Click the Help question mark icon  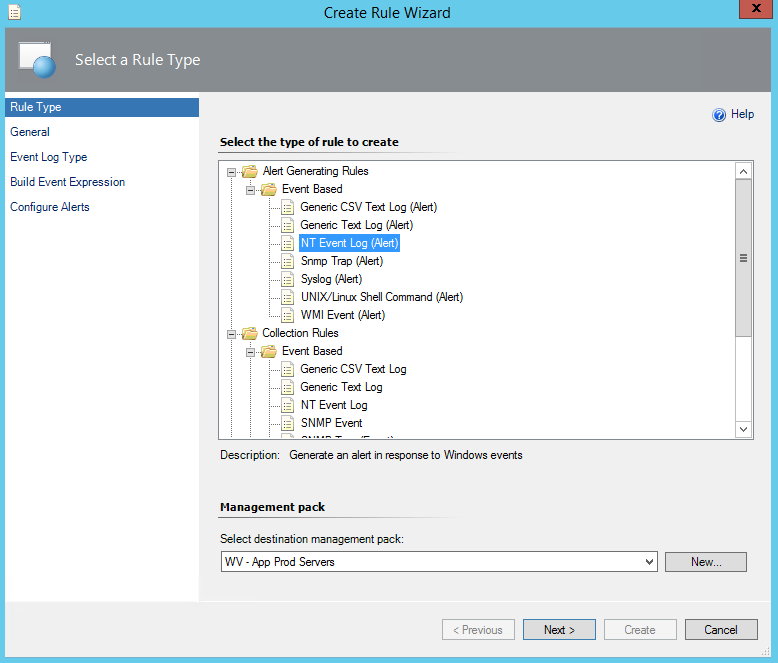click(718, 115)
